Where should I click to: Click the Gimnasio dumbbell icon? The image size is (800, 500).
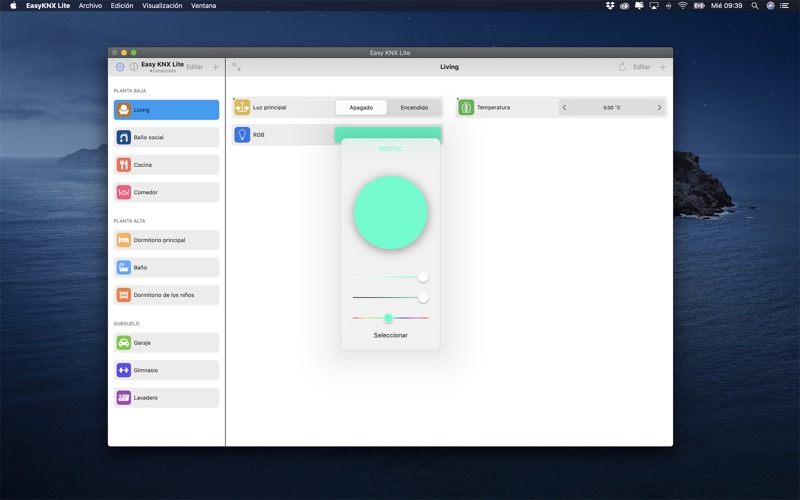click(x=123, y=370)
